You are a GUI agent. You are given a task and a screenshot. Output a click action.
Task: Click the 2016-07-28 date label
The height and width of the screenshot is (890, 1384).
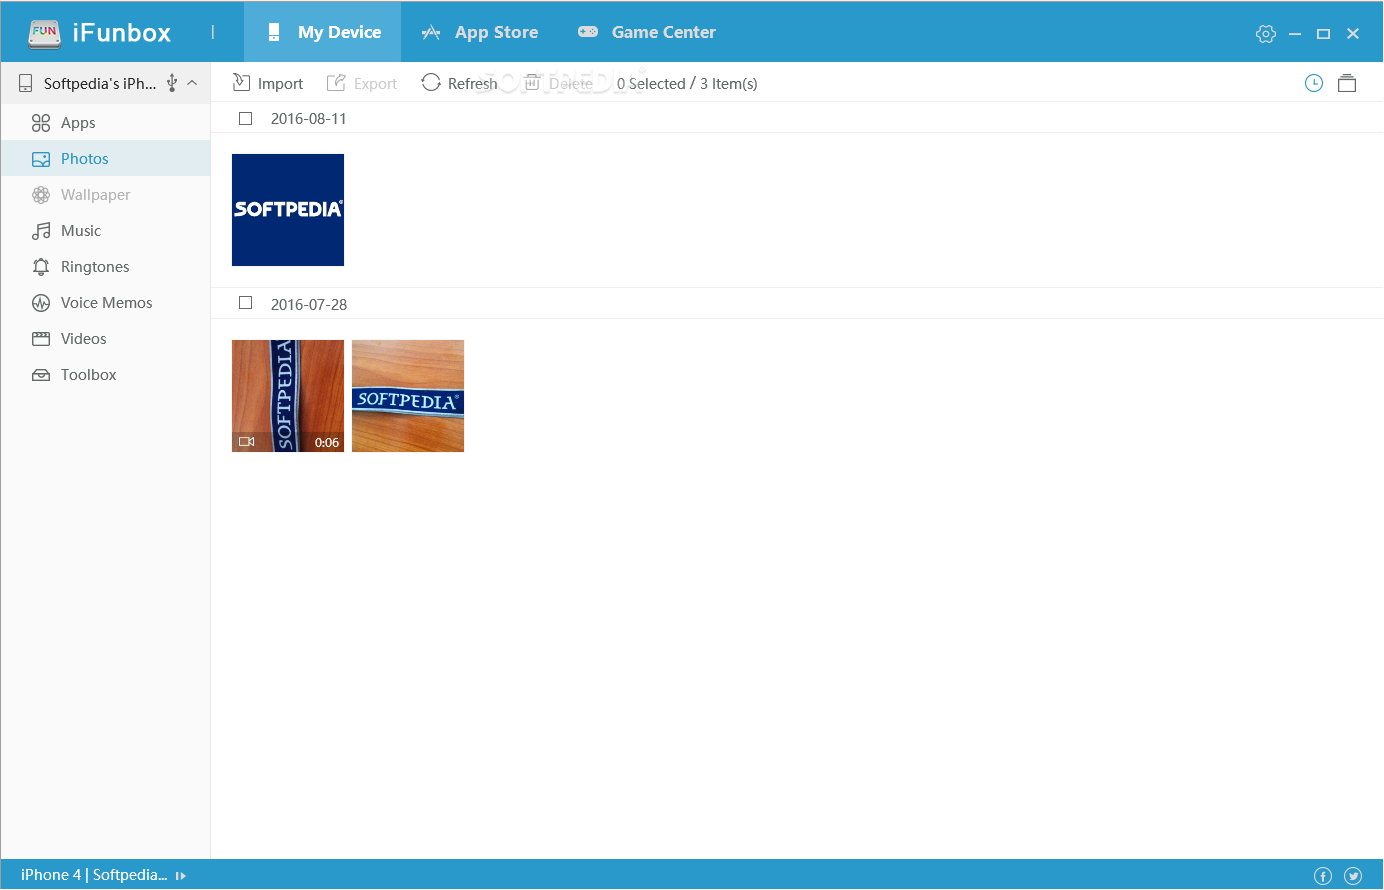(309, 304)
